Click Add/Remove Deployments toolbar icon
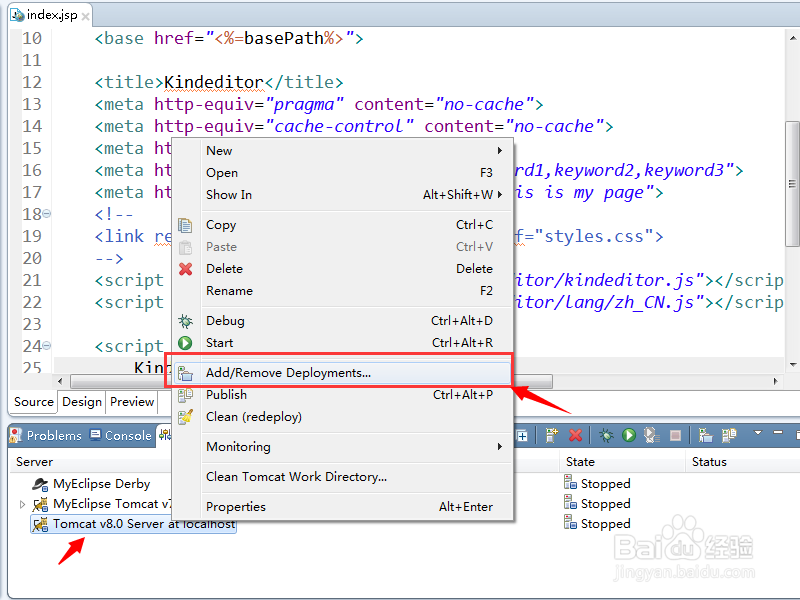This screenshot has width=800, height=600. click(705, 435)
